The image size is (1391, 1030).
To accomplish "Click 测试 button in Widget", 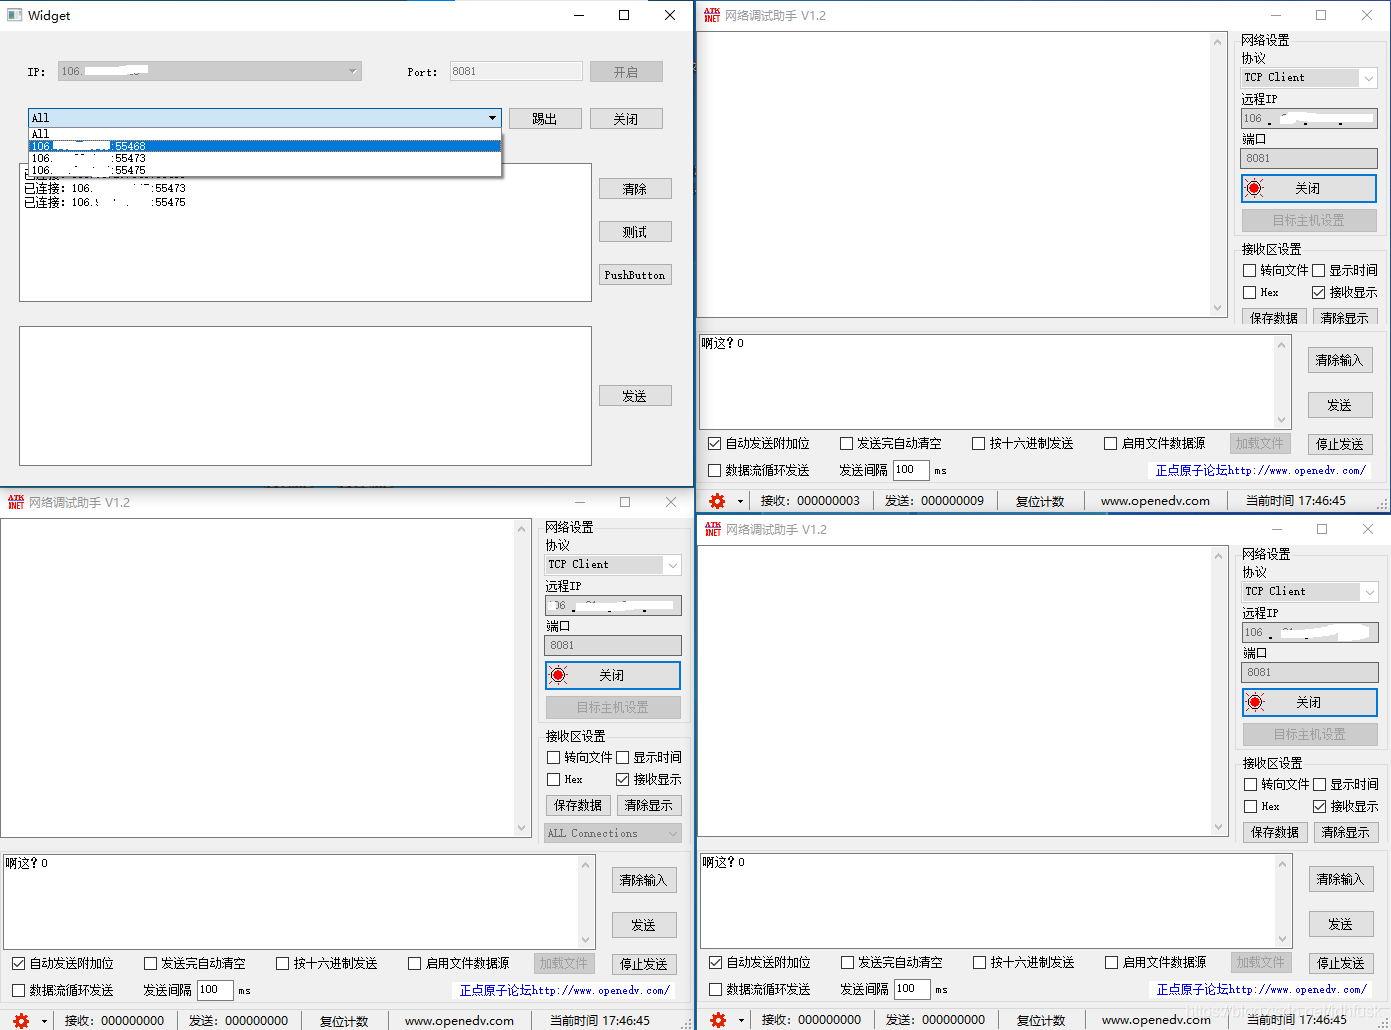I will (635, 232).
